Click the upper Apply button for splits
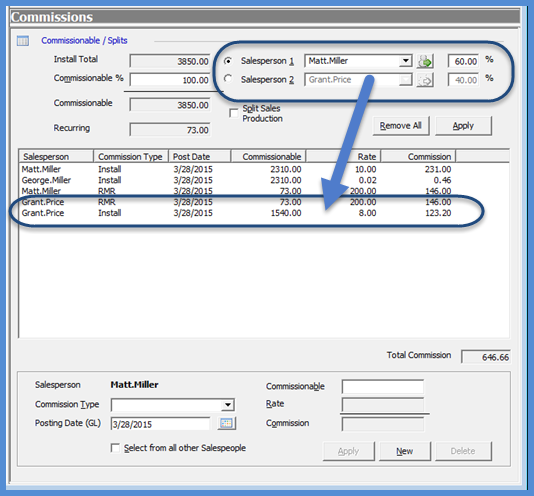 [x=463, y=126]
